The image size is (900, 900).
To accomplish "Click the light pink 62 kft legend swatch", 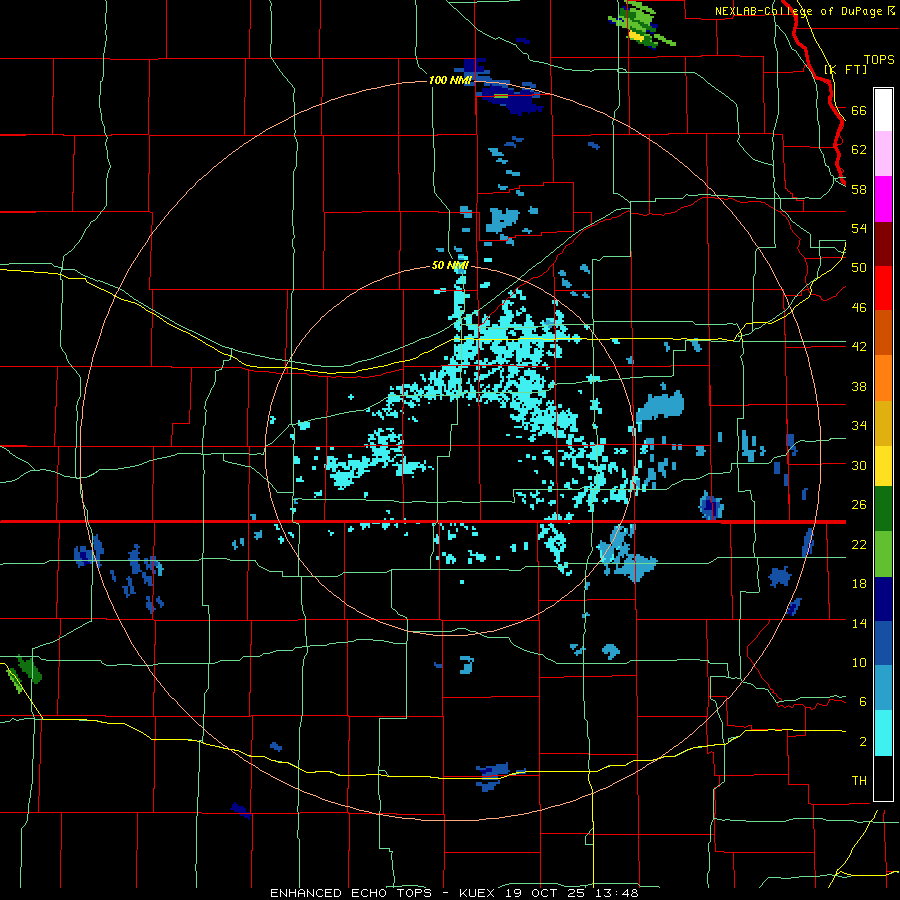I will tap(883, 154).
